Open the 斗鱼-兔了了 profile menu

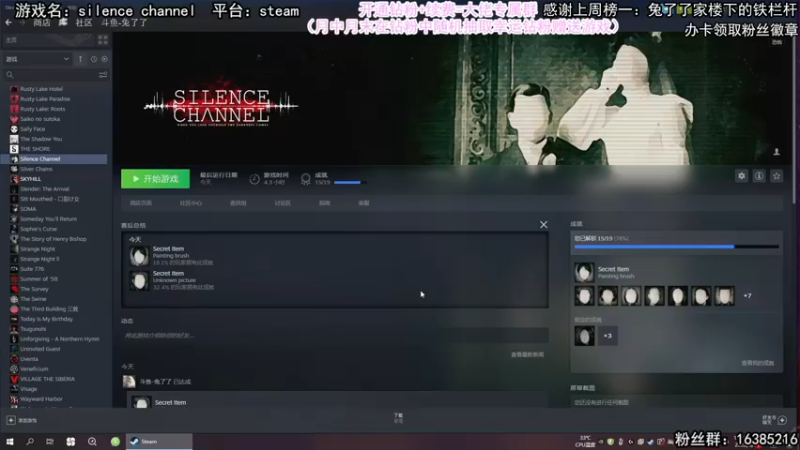pos(124,23)
